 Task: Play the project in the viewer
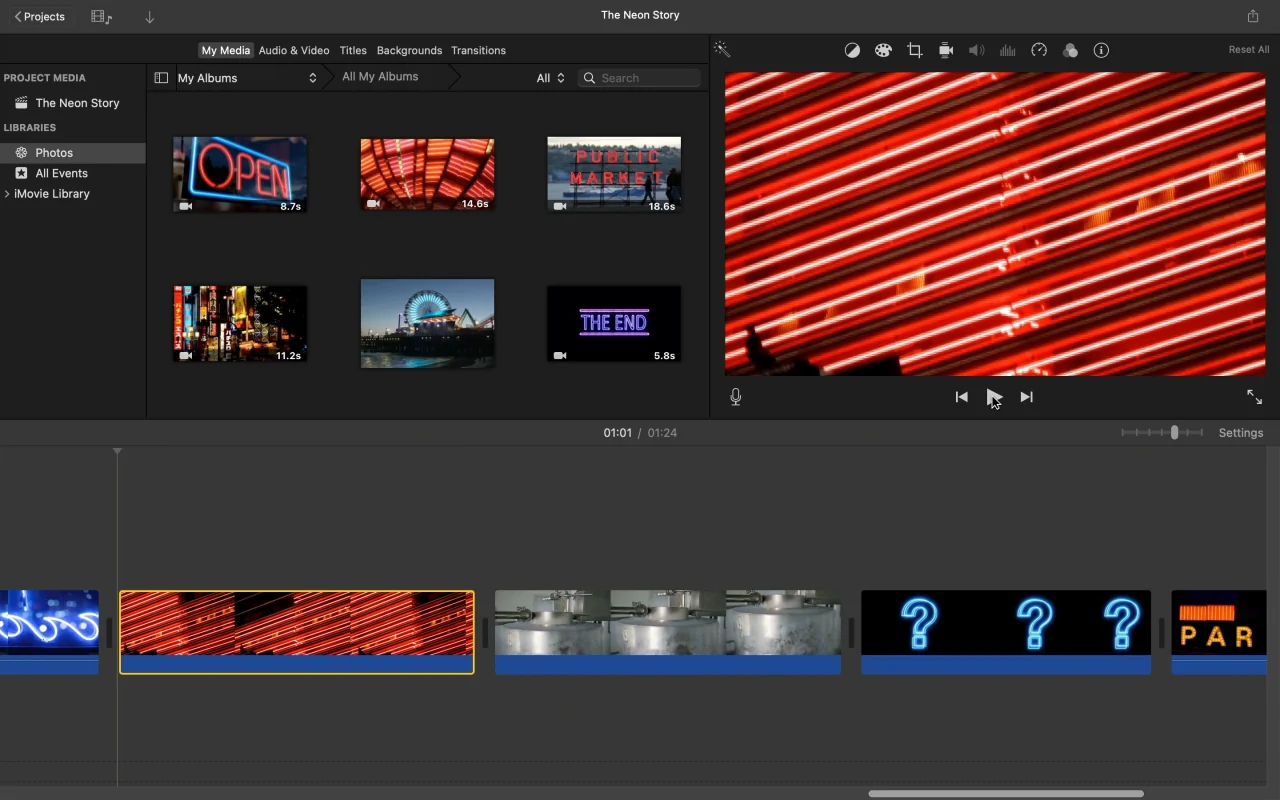coord(994,396)
